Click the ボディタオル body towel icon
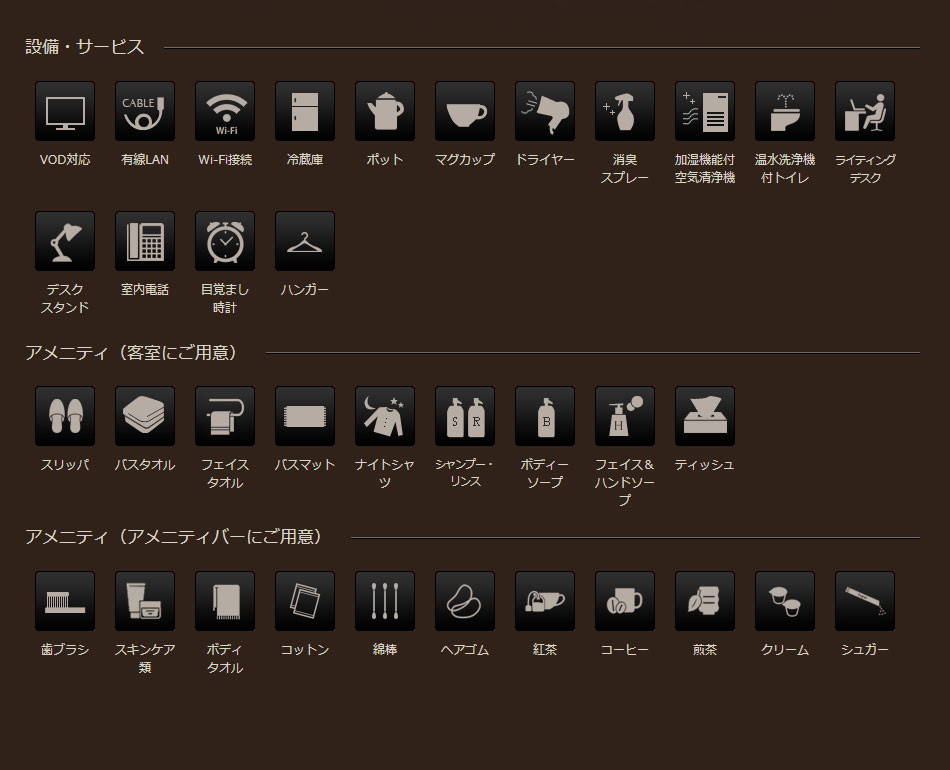Viewport: 950px width, 770px height. [x=225, y=601]
